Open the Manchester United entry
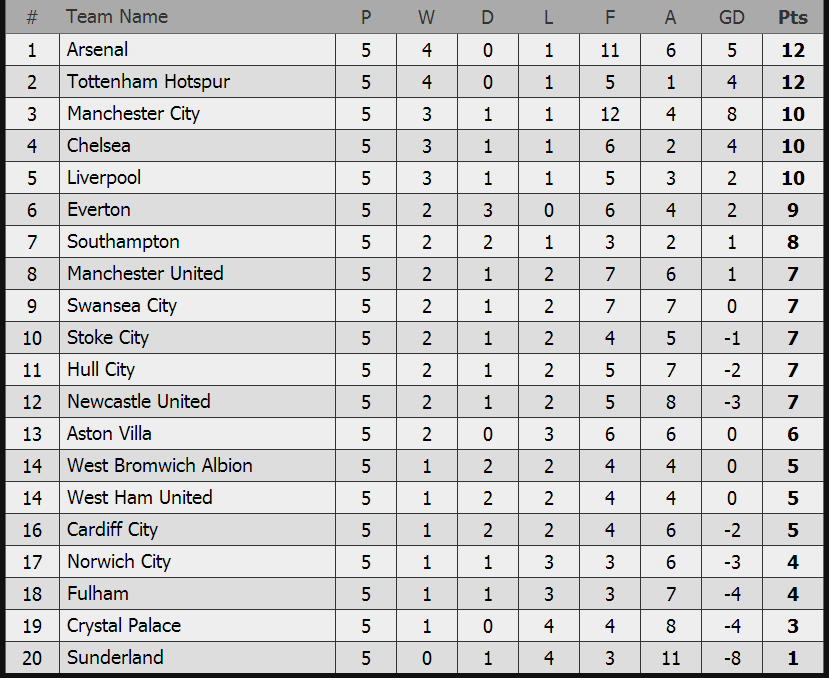This screenshot has width=829, height=678. pos(146,274)
